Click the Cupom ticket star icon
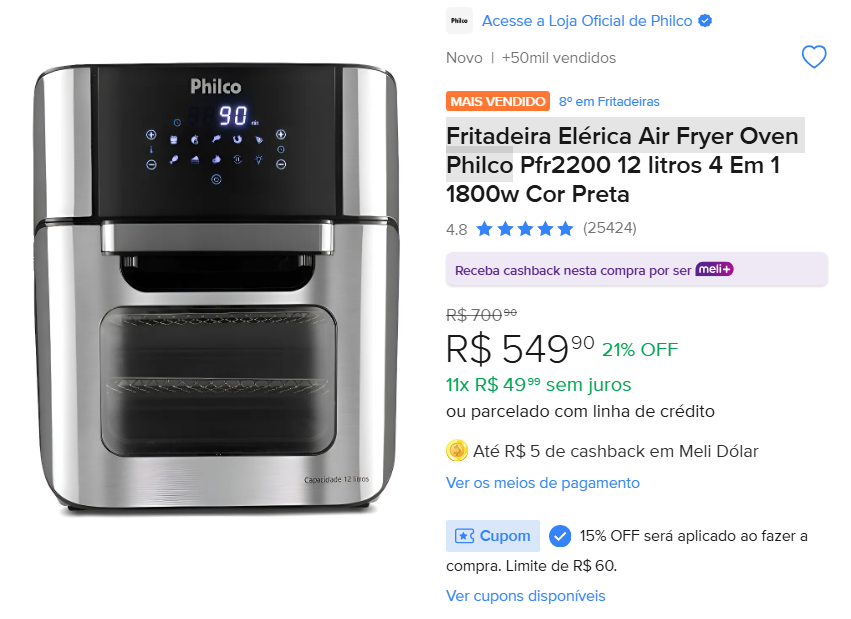This screenshot has height=619, width=851. [464, 536]
